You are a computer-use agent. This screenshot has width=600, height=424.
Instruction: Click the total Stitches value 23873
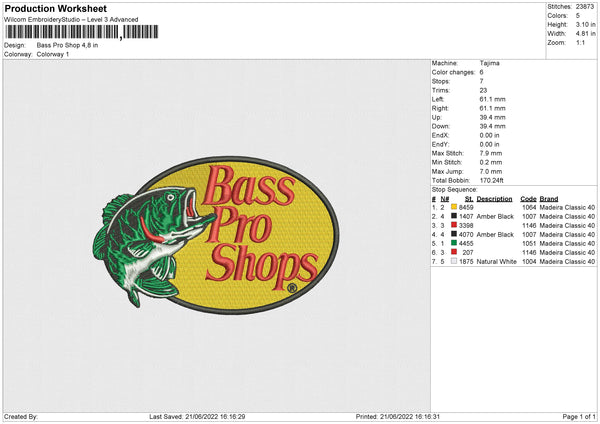pyautogui.click(x=585, y=7)
